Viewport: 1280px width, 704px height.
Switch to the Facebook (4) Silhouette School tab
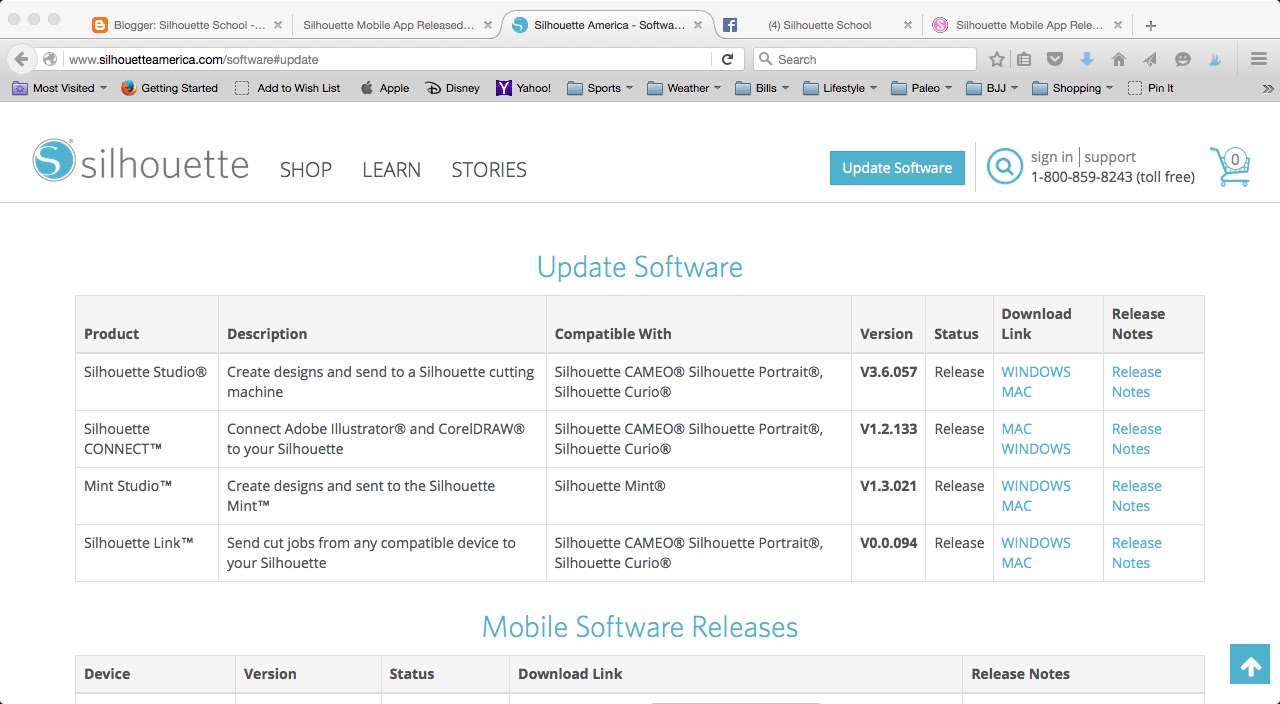pyautogui.click(x=816, y=25)
